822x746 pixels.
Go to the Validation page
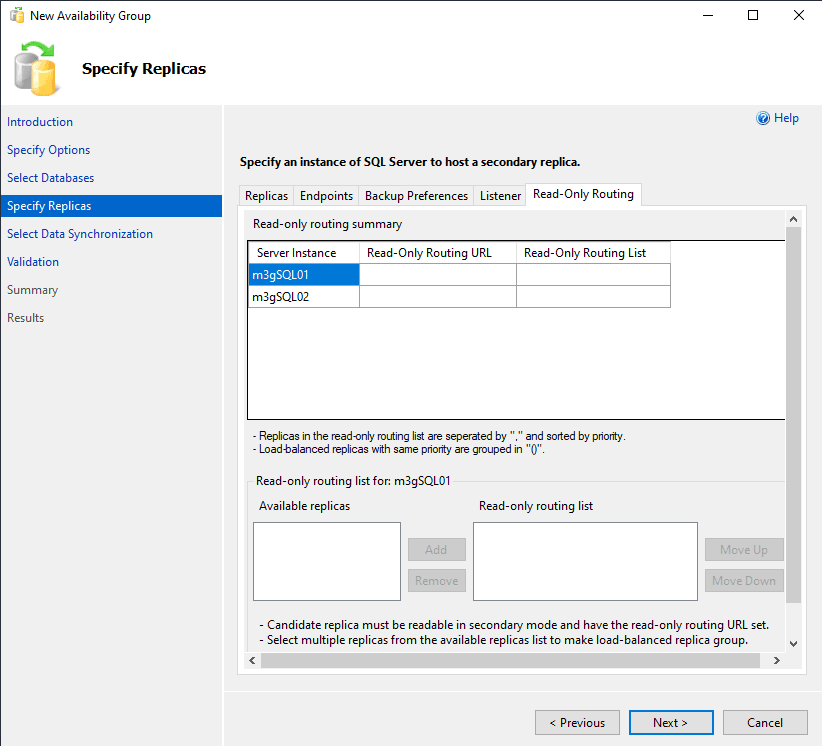click(x=33, y=262)
